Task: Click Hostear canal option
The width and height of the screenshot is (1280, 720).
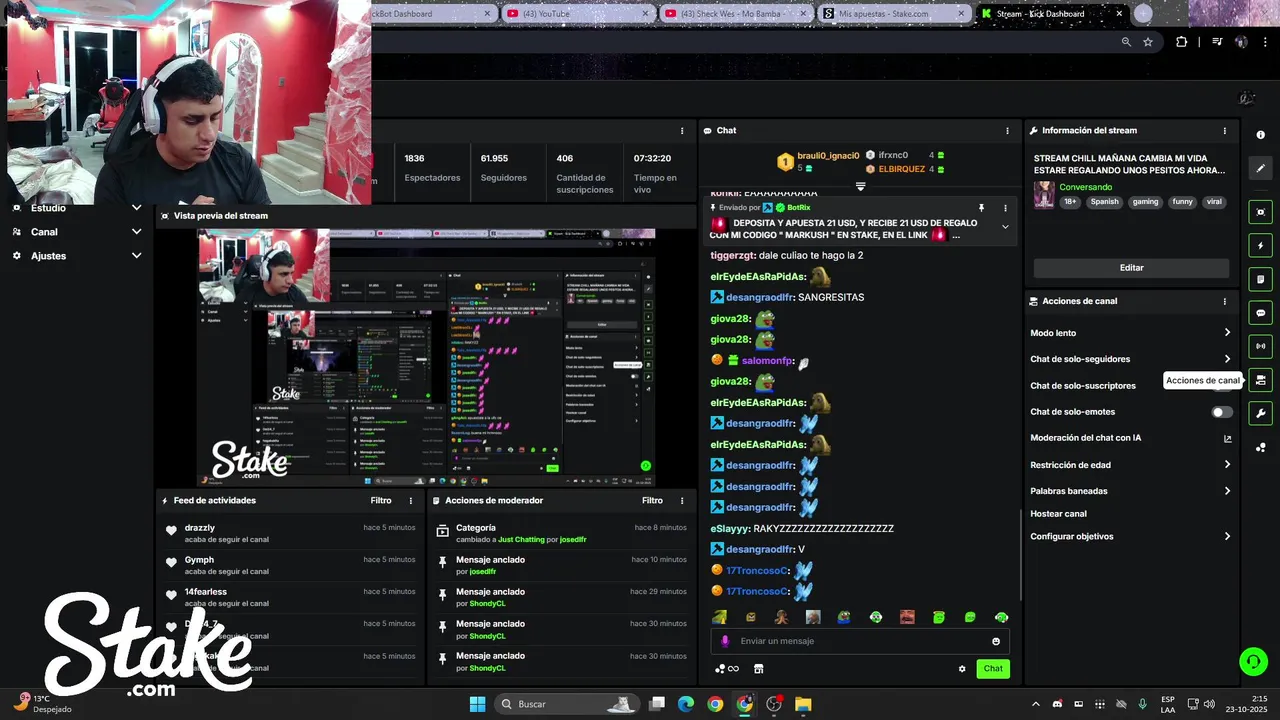Action: pyautogui.click(x=1058, y=514)
